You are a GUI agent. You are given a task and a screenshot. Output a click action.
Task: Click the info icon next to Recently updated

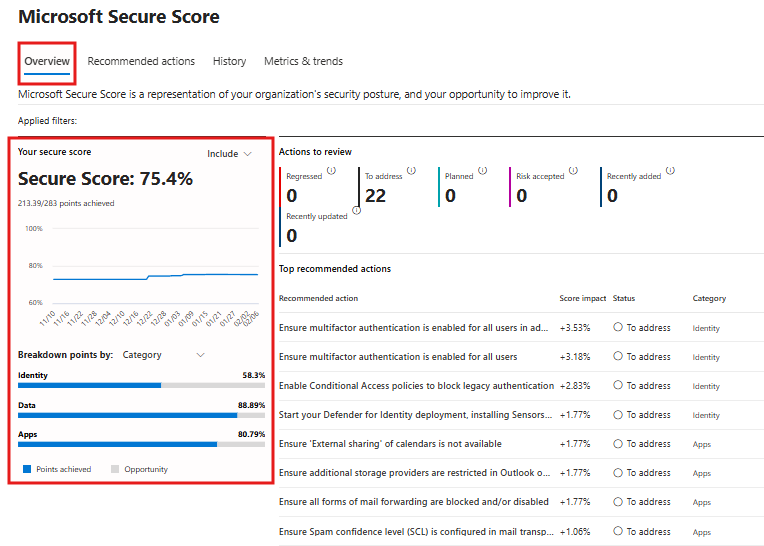(x=357, y=210)
